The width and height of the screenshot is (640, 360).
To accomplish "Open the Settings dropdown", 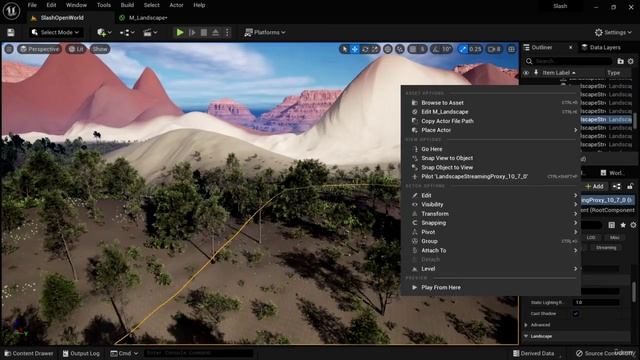I will pyautogui.click(x=613, y=32).
